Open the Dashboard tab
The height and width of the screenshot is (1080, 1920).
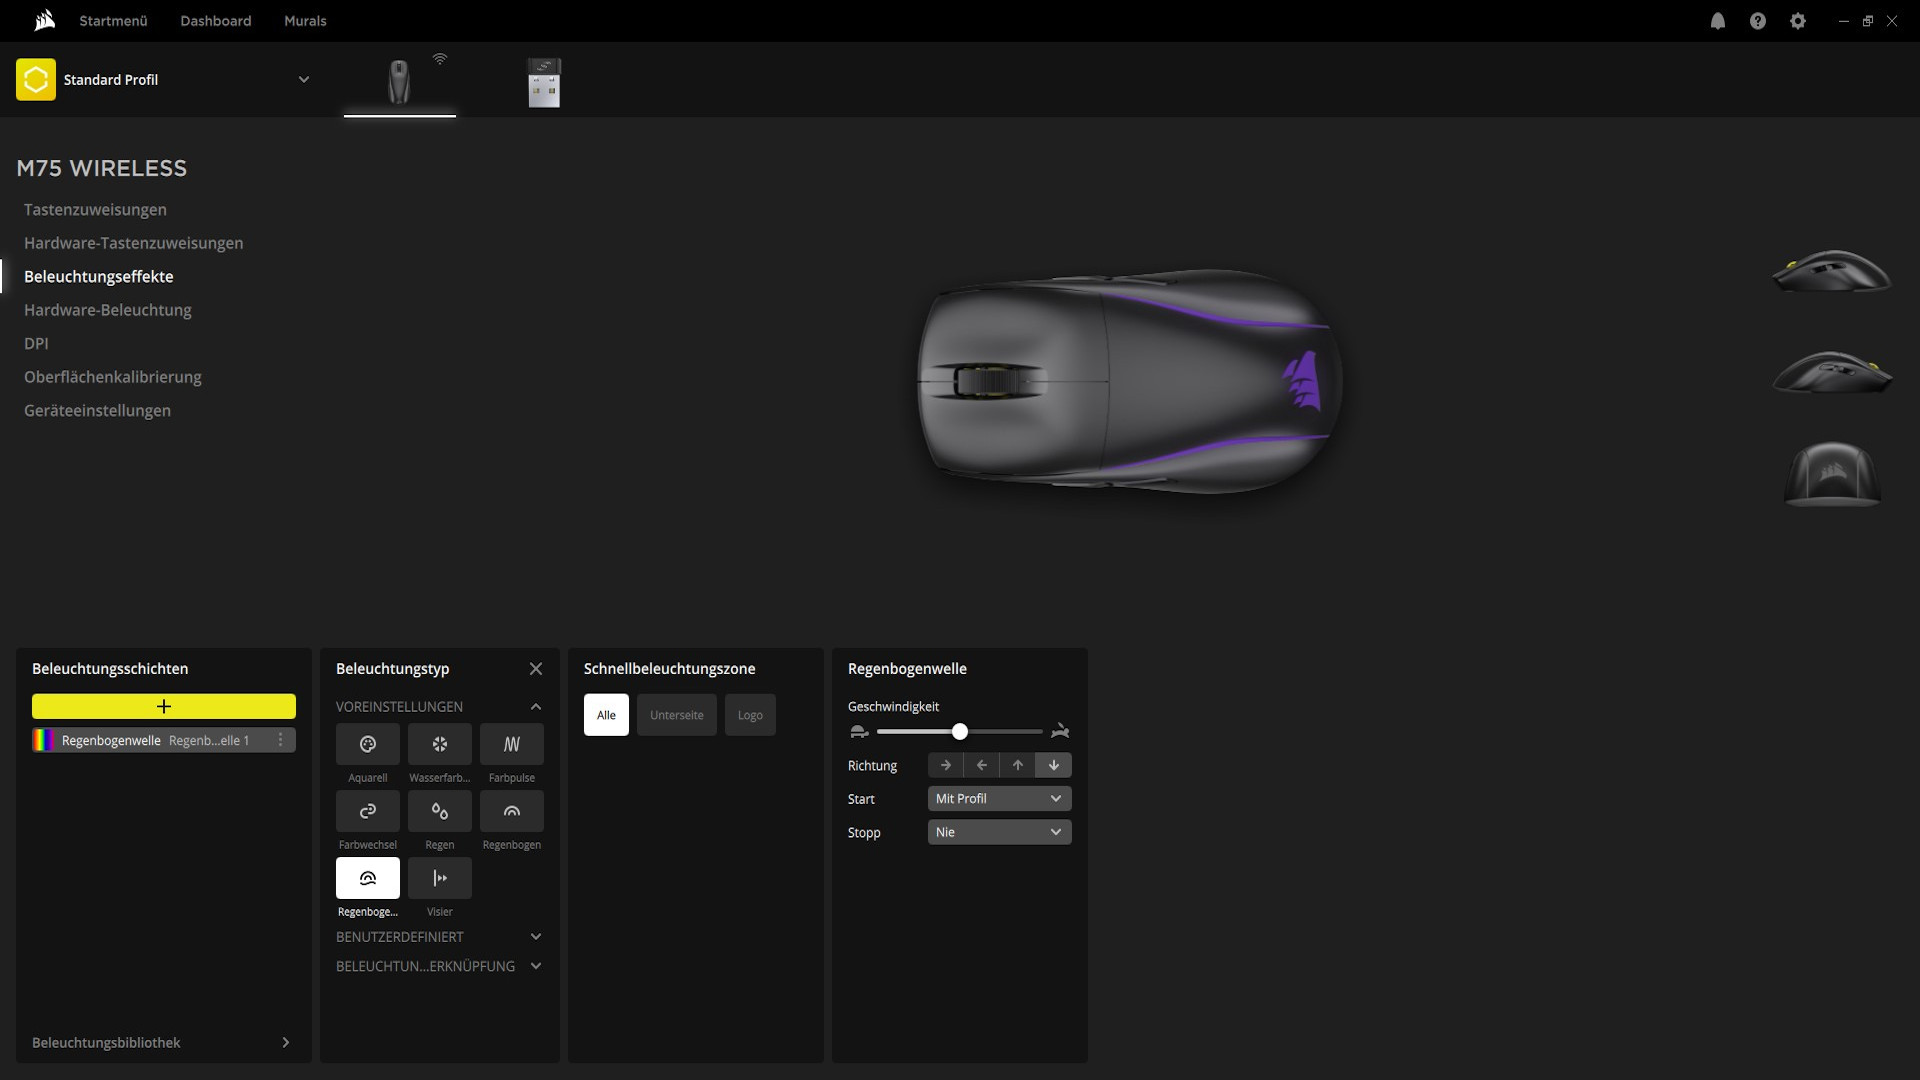point(215,21)
